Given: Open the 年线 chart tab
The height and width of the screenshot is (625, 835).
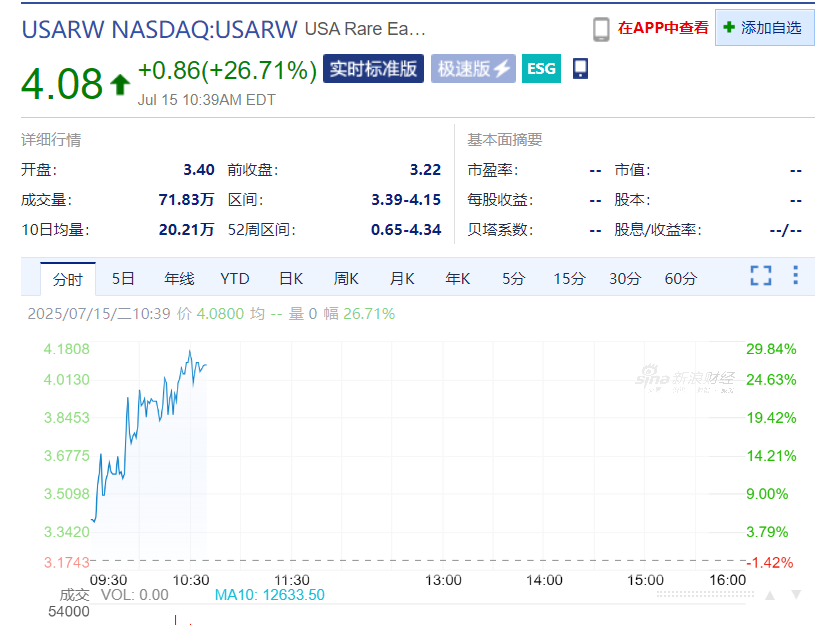Looking at the screenshot, I should [x=179, y=278].
